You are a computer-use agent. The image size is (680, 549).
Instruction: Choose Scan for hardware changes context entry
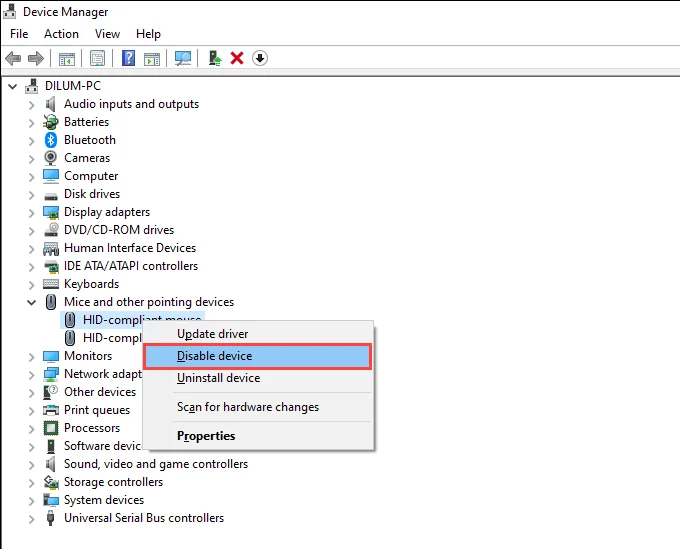point(258,407)
